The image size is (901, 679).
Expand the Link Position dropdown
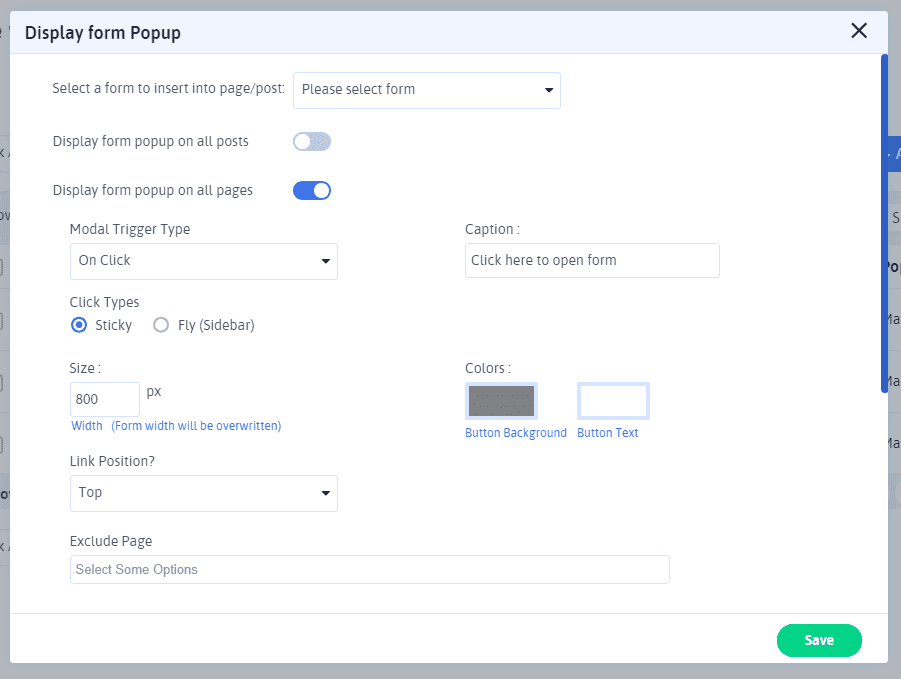(203, 493)
